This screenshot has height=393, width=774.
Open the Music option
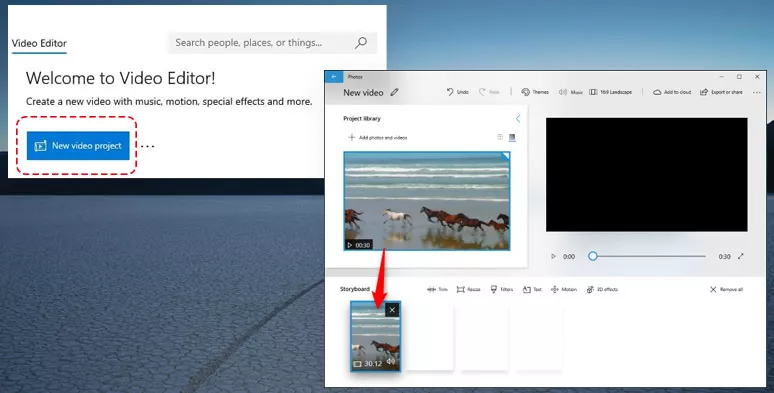[571, 92]
